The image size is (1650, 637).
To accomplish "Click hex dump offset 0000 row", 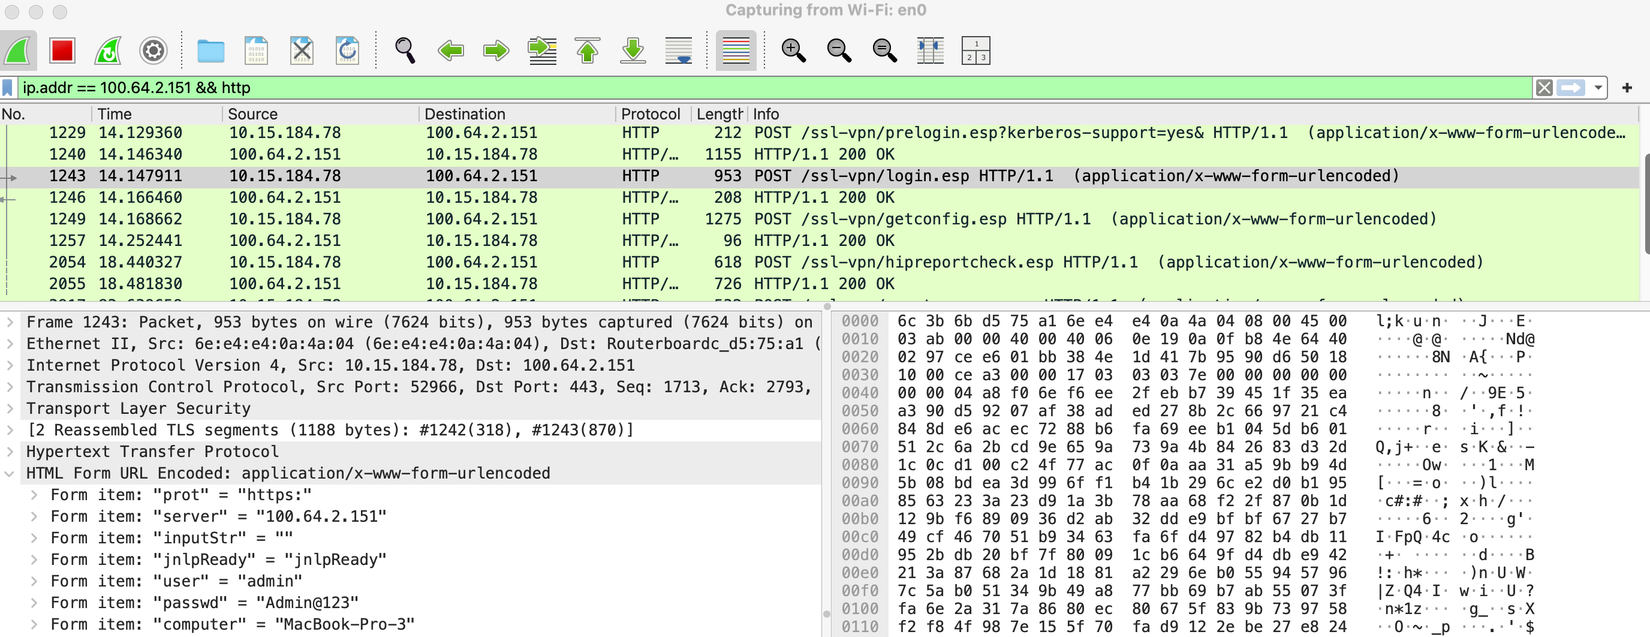I will (x=1240, y=322).
